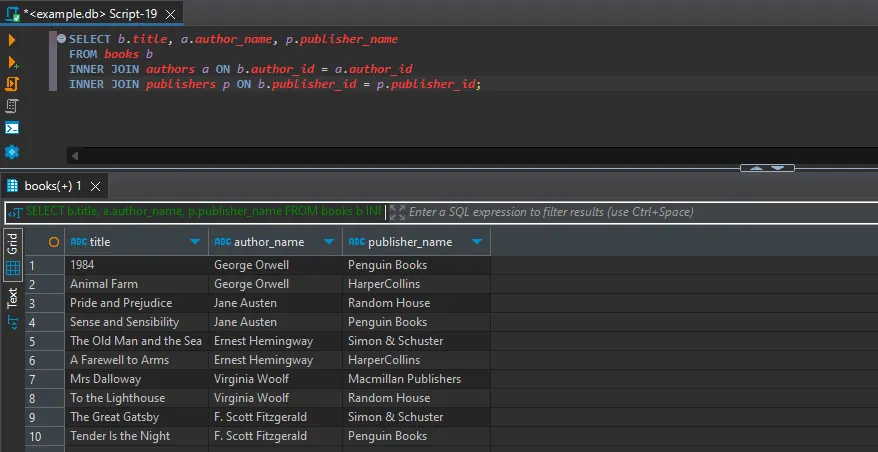Select the cell '1984'
This screenshot has height=452, width=878.
pos(137,265)
